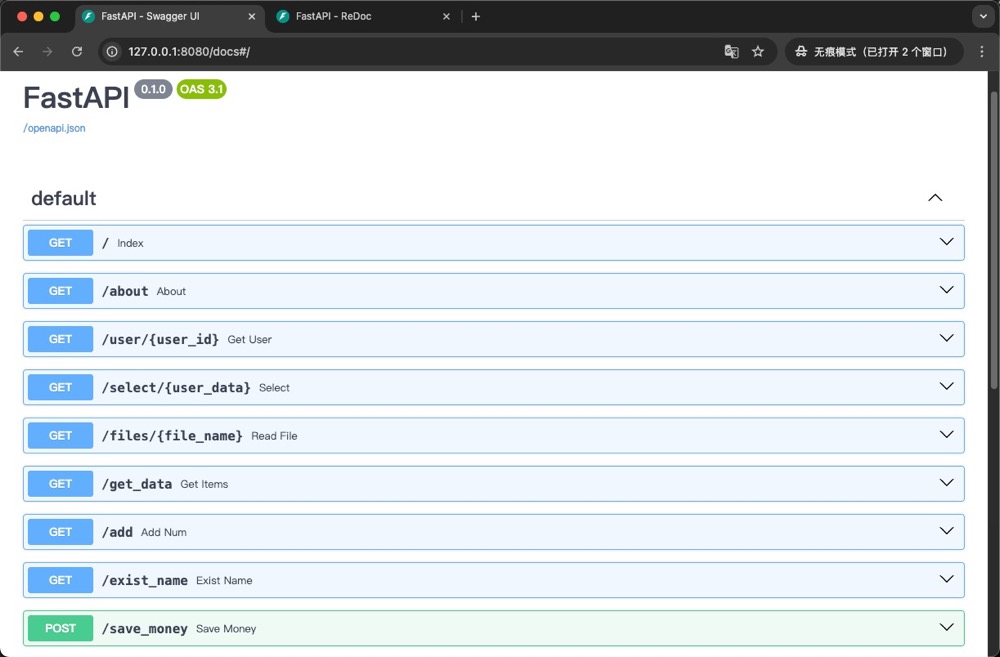
Task: Expand the /add Add Num operation
Action: point(946,531)
